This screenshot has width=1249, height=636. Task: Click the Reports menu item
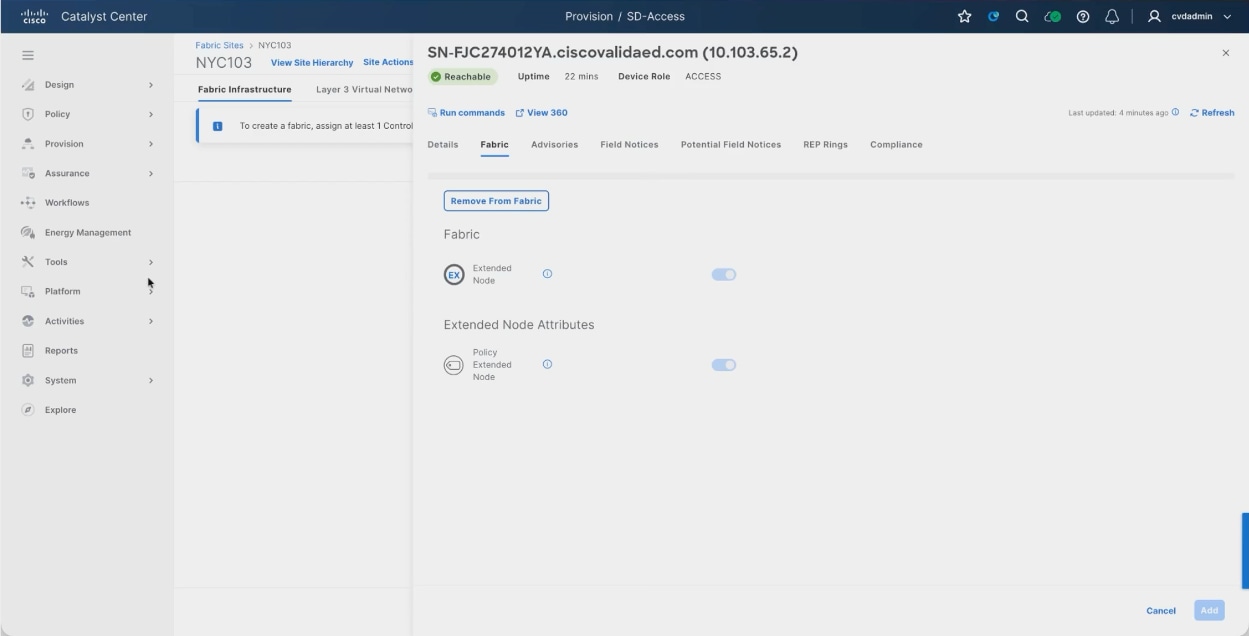(61, 351)
